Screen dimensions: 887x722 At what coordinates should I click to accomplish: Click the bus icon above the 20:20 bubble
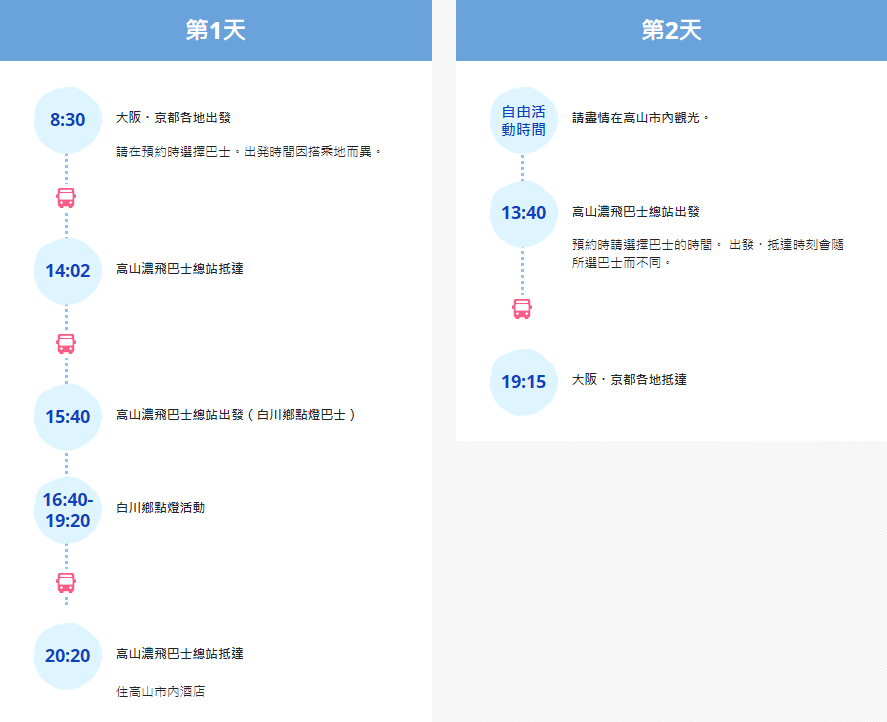click(66, 583)
